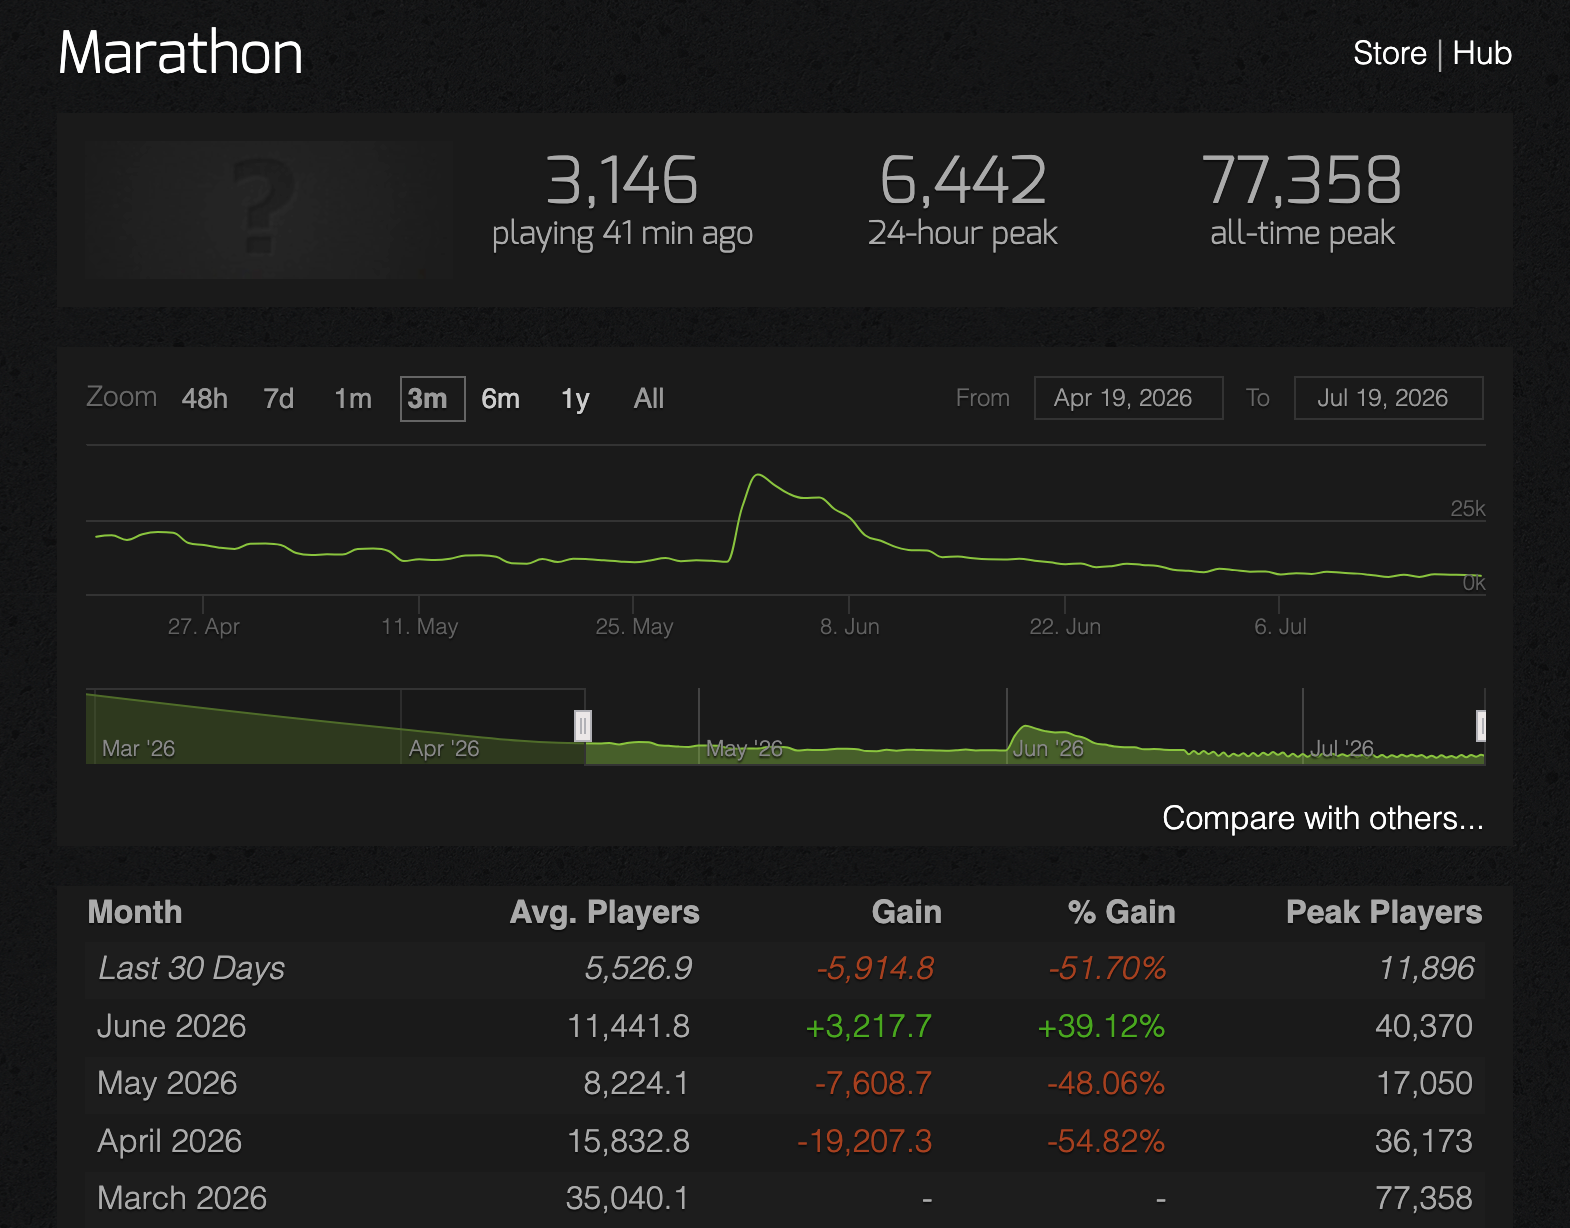Click the 15,832.8 average players value
This screenshot has width=1570, height=1228.
tap(629, 1141)
